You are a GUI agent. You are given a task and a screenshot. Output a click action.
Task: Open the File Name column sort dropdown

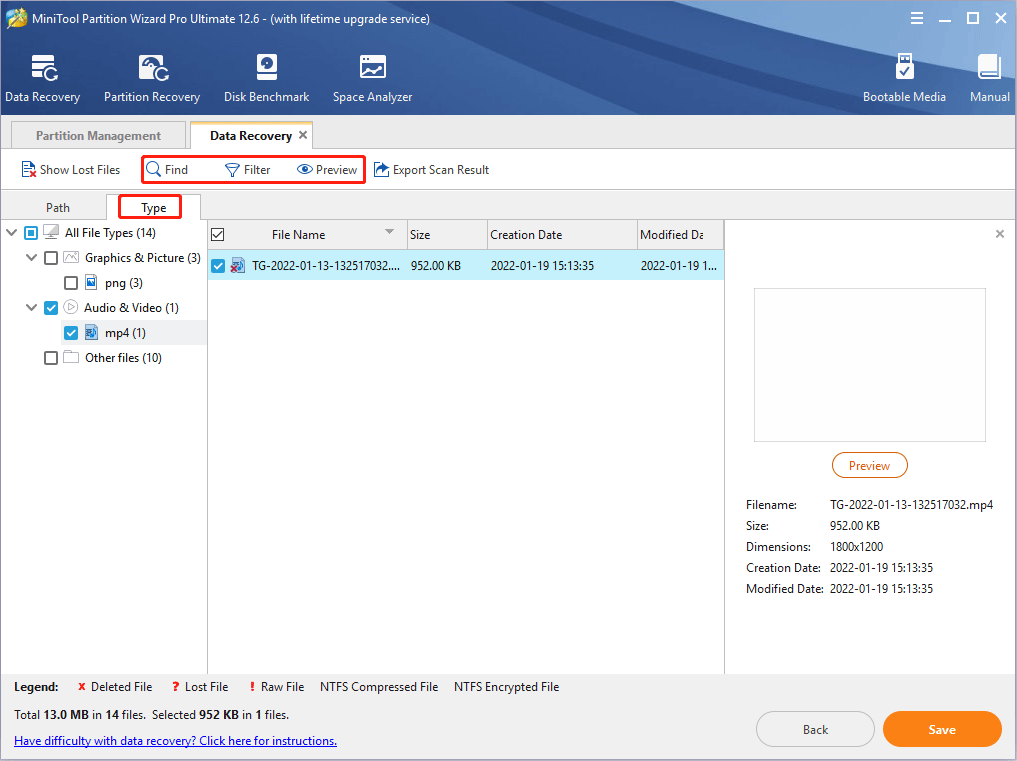(389, 234)
